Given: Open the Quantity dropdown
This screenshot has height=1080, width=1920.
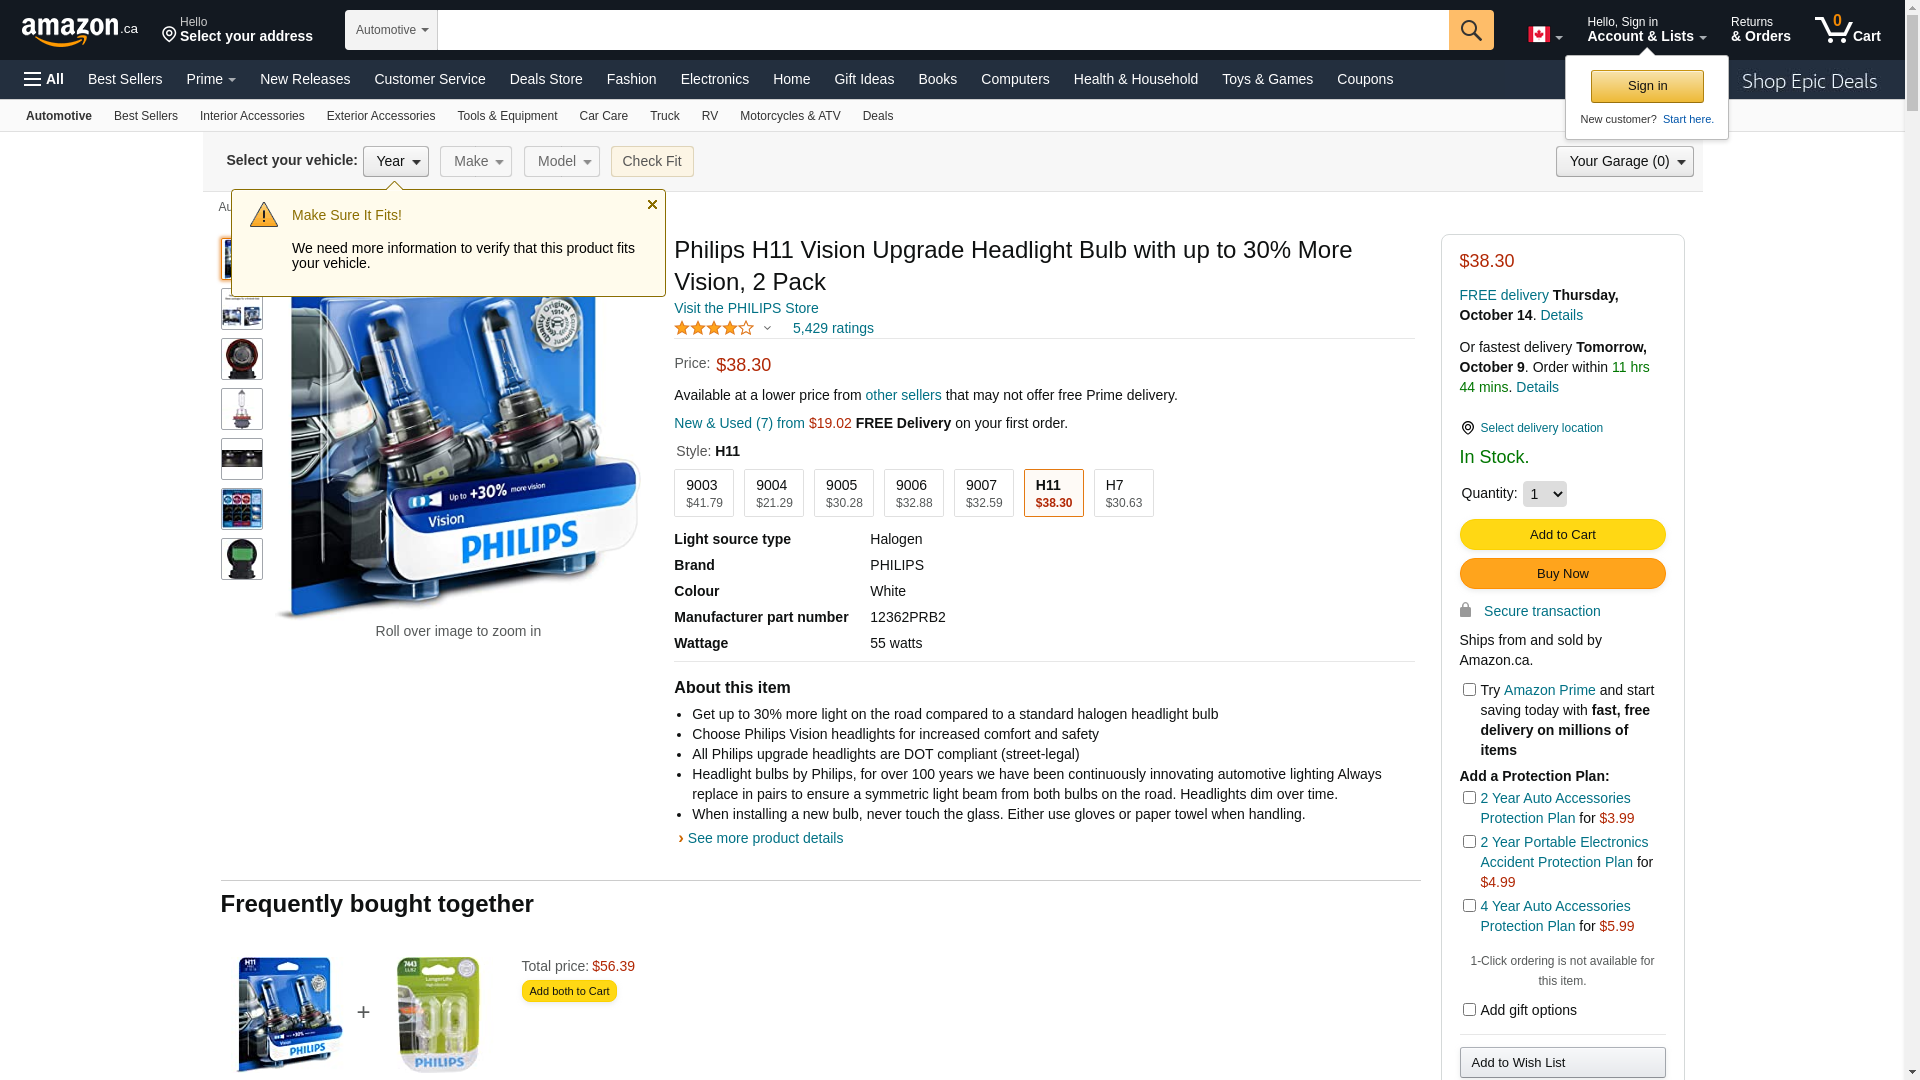Looking at the screenshot, I should [x=1544, y=494].
